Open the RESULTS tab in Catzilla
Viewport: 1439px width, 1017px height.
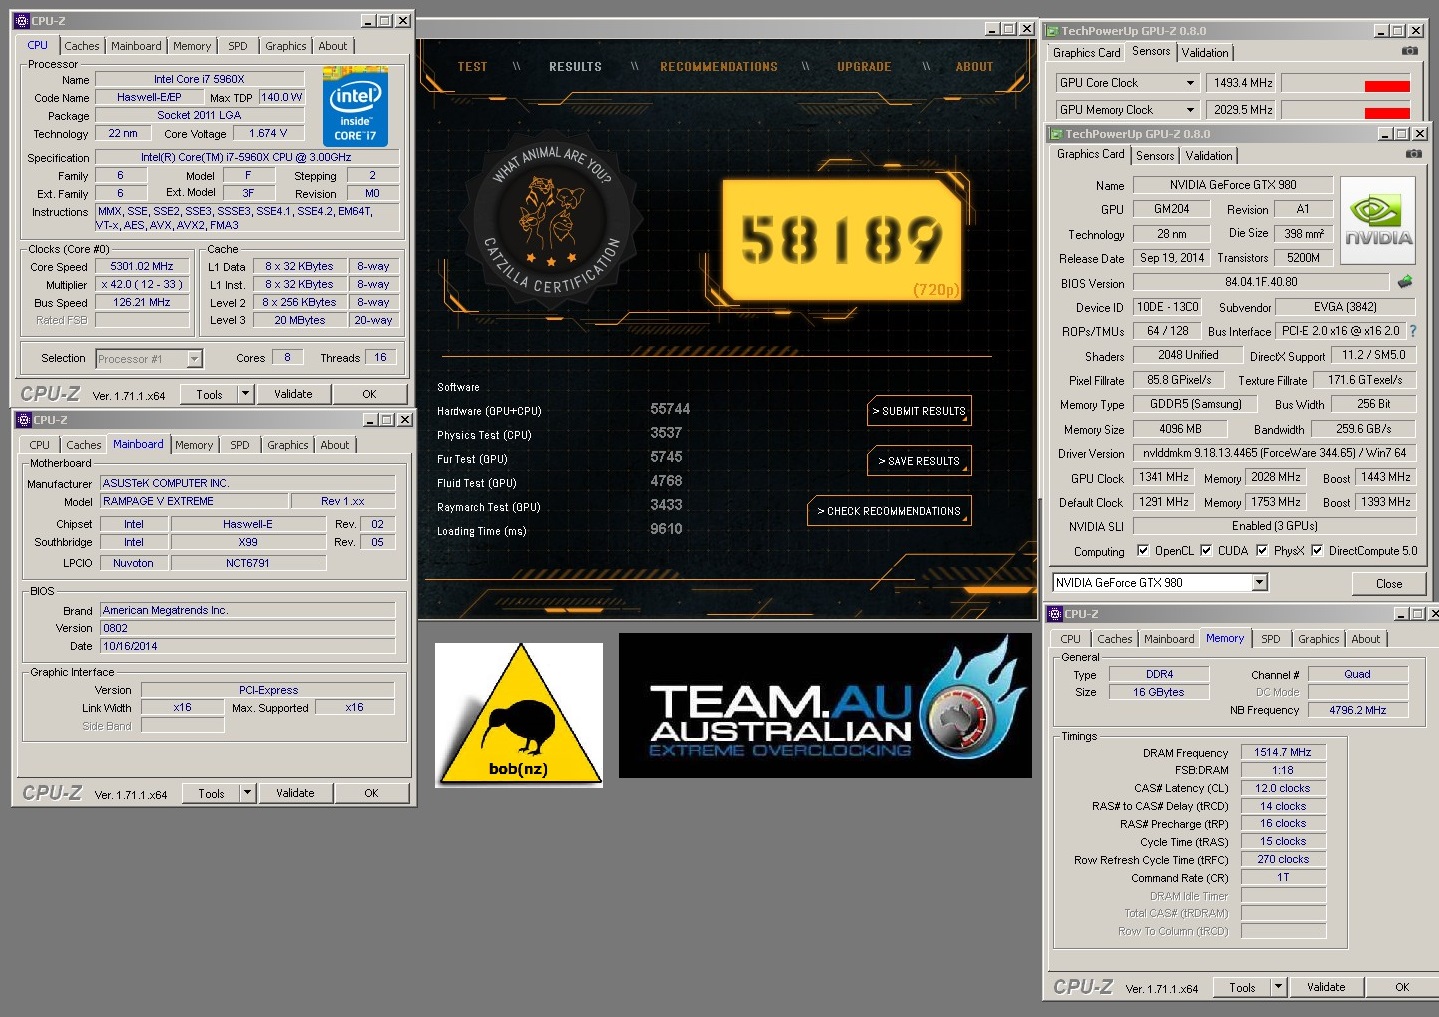tap(575, 67)
